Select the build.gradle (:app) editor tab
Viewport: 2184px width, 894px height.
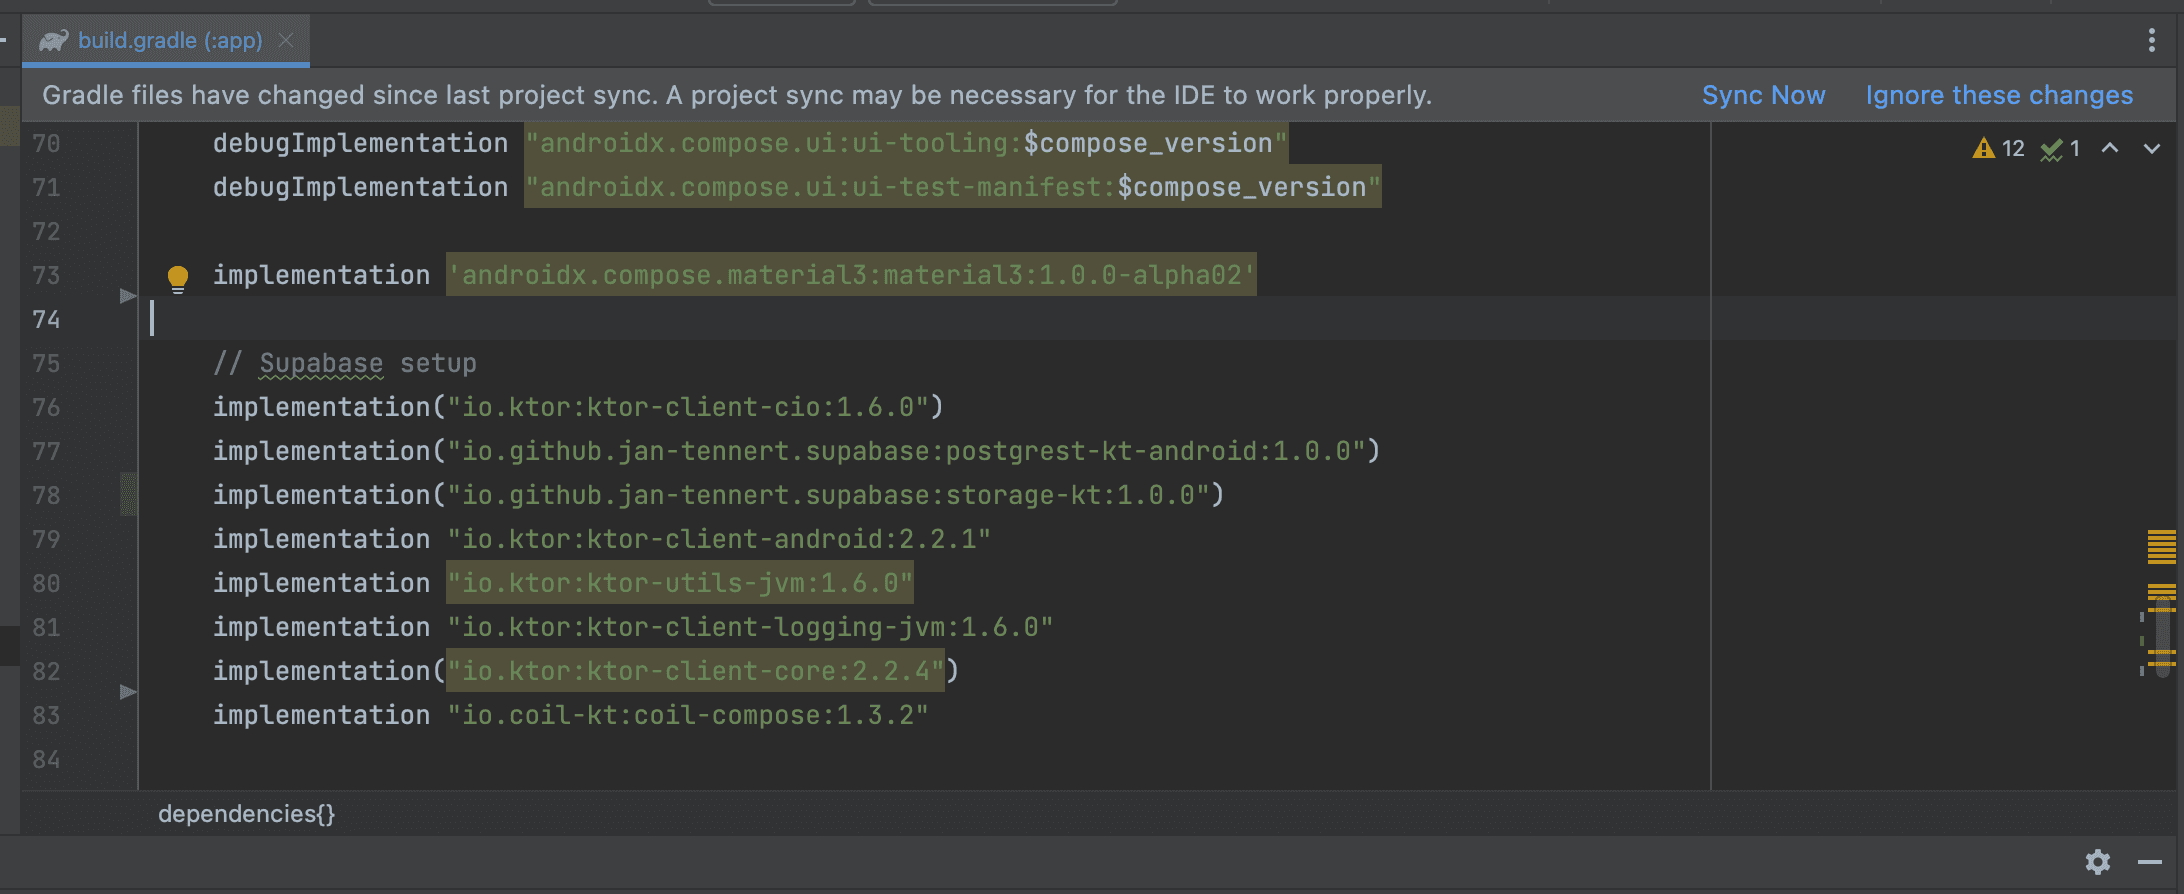(x=170, y=40)
